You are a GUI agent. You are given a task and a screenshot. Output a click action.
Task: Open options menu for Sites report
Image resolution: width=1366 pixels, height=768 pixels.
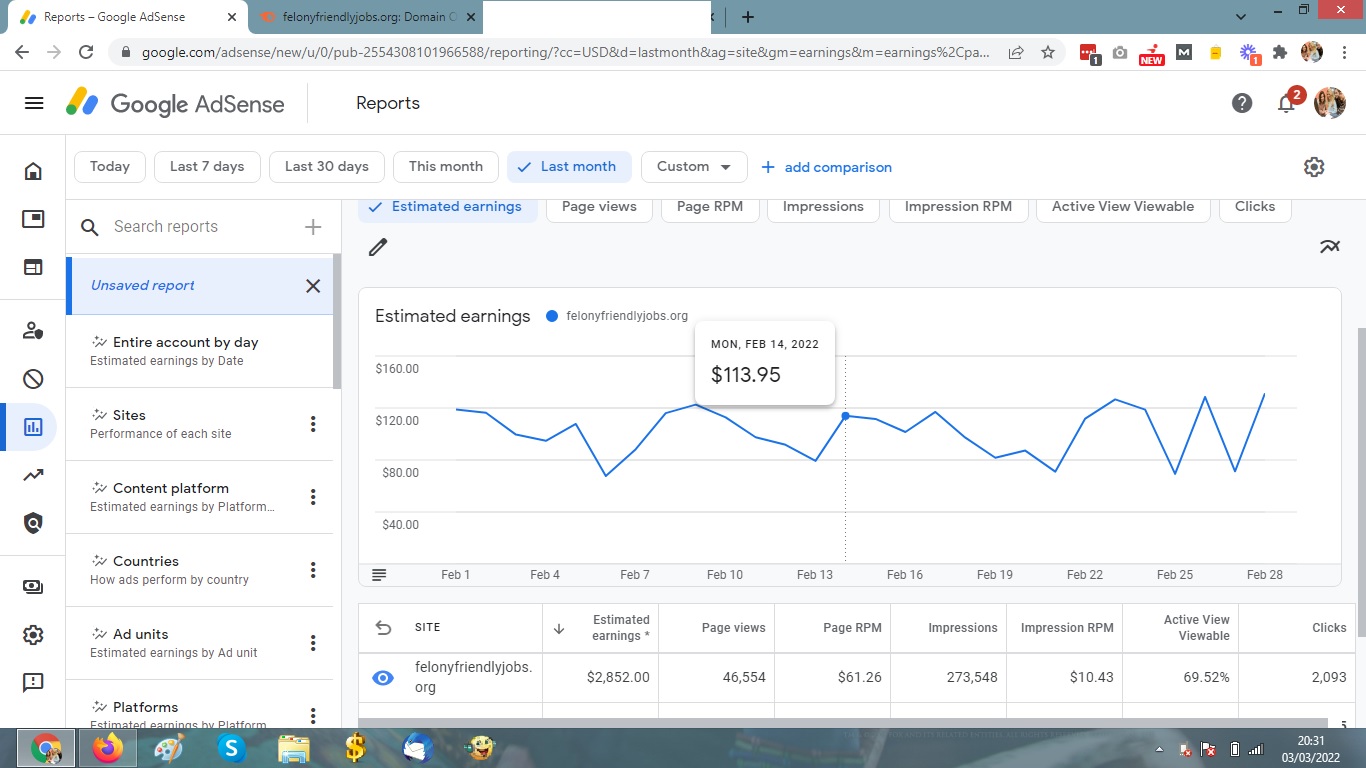tap(313, 424)
